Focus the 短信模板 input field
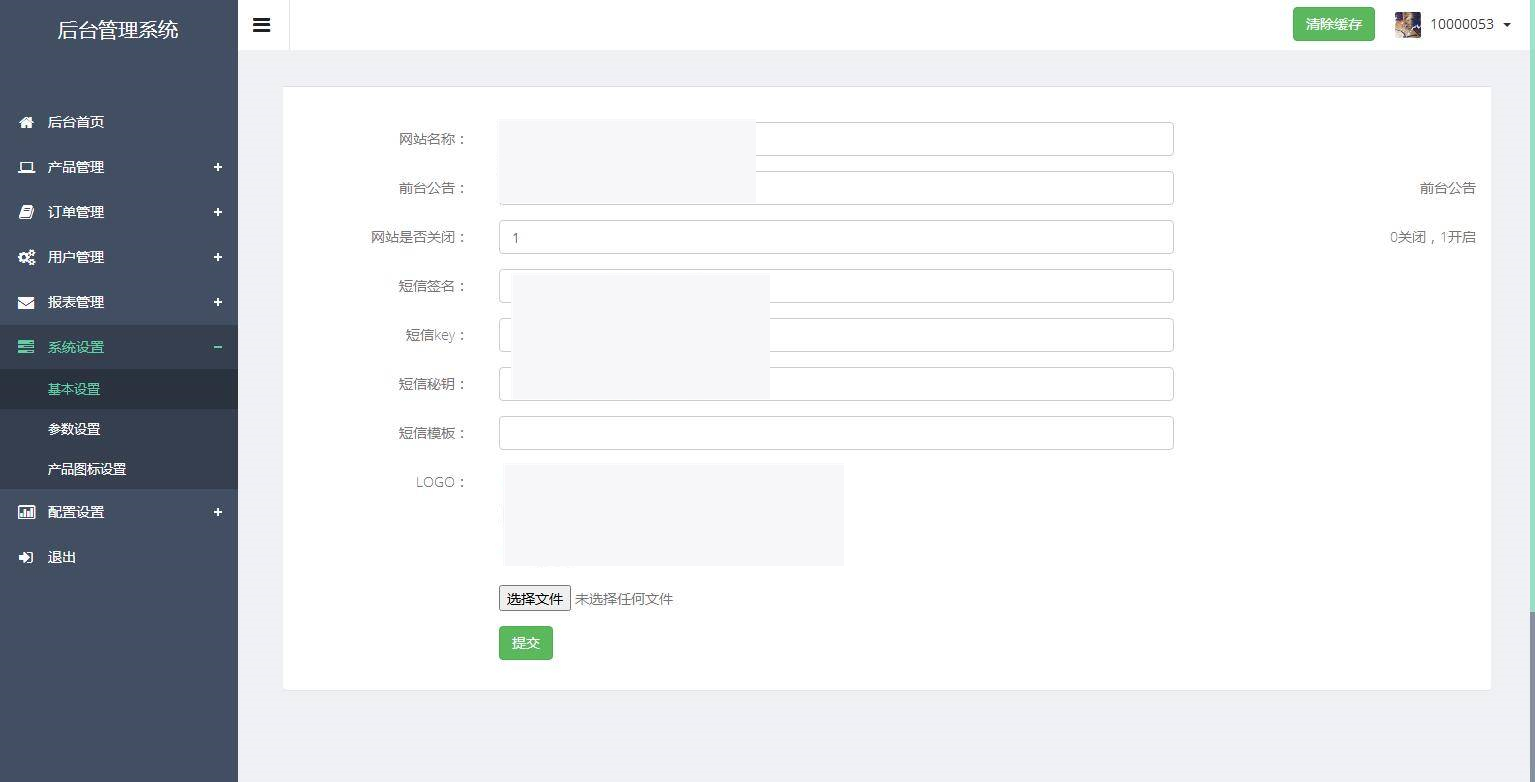1535x782 pixels. (835, 433)
